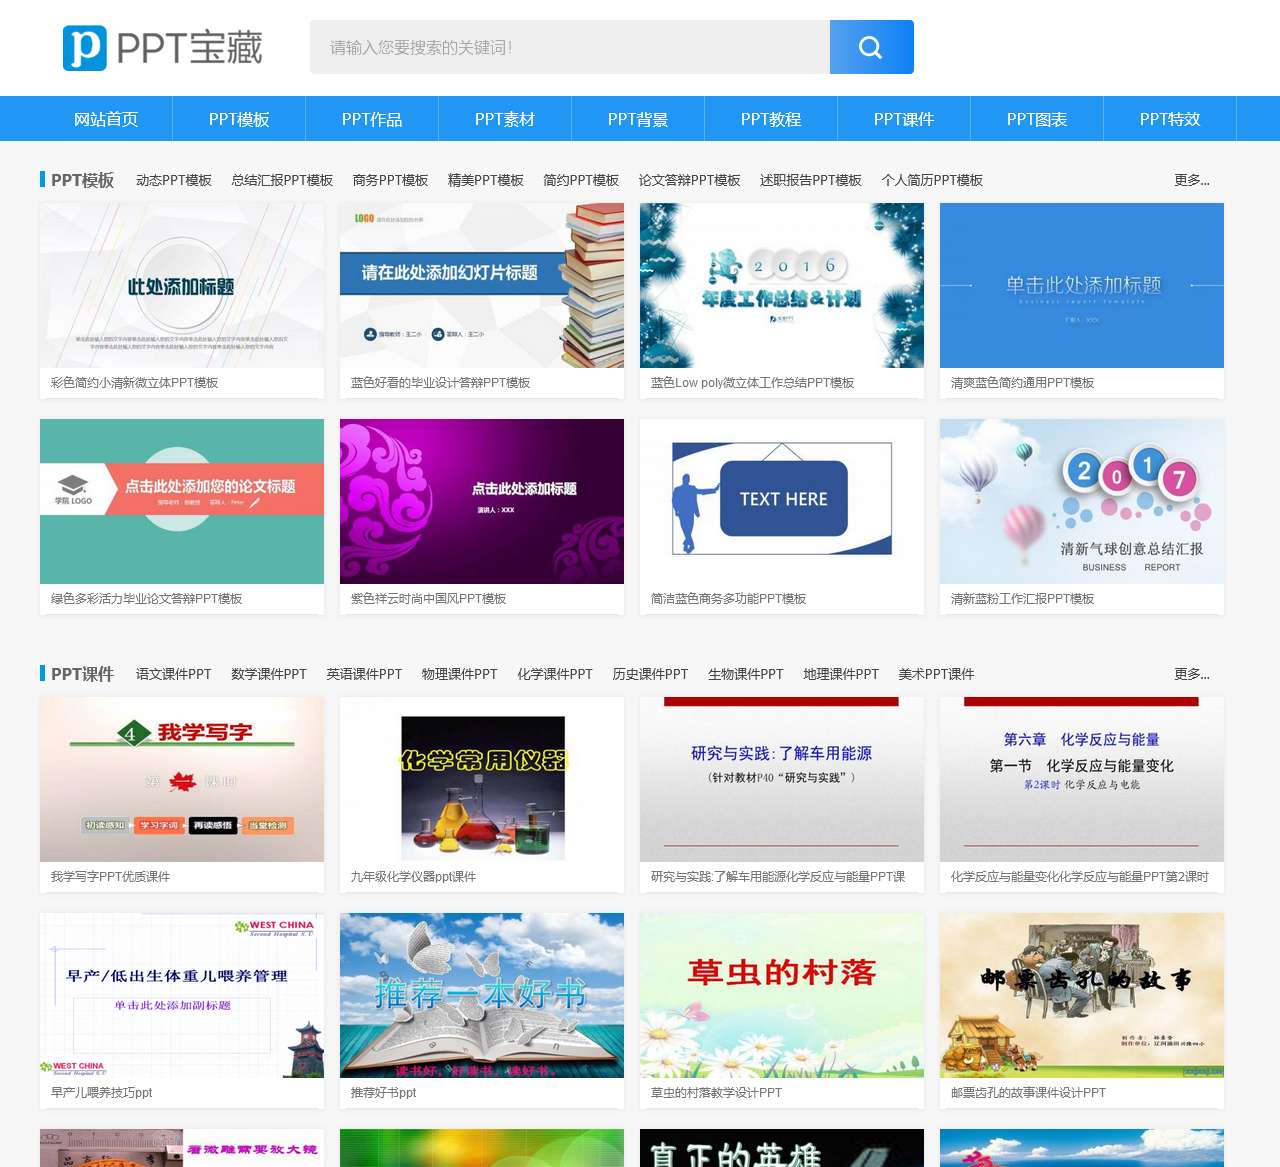Click the magnifier search button
Screen dimensions: 1280x1167
(872, 47)
